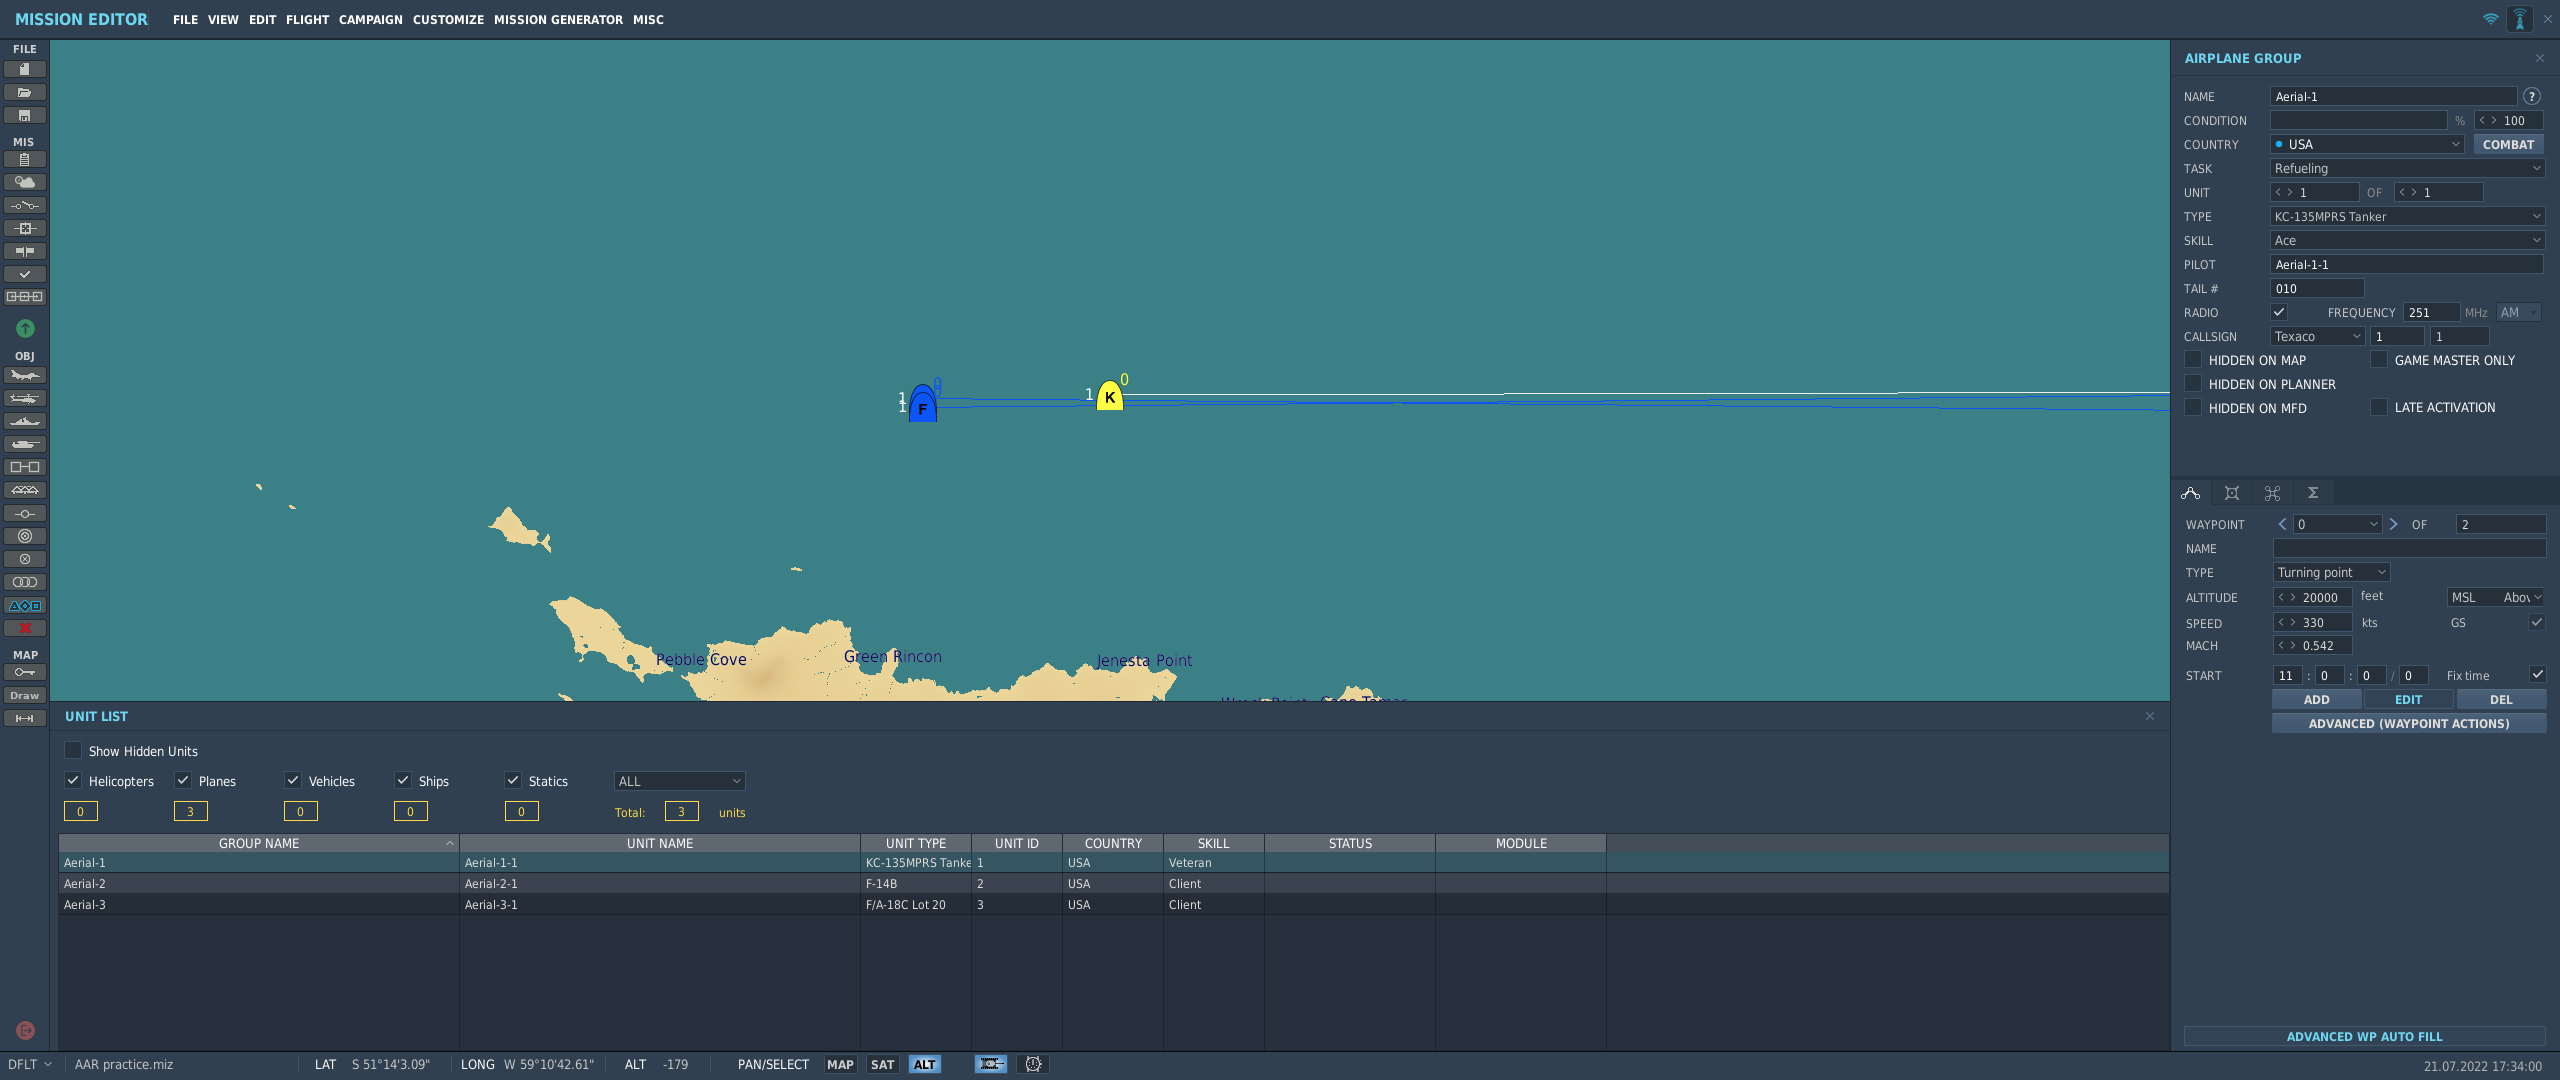This screenshot has height=1080, width=2560.
Task: Select the ship group placement tool
Action: click(x=25, y=421)
